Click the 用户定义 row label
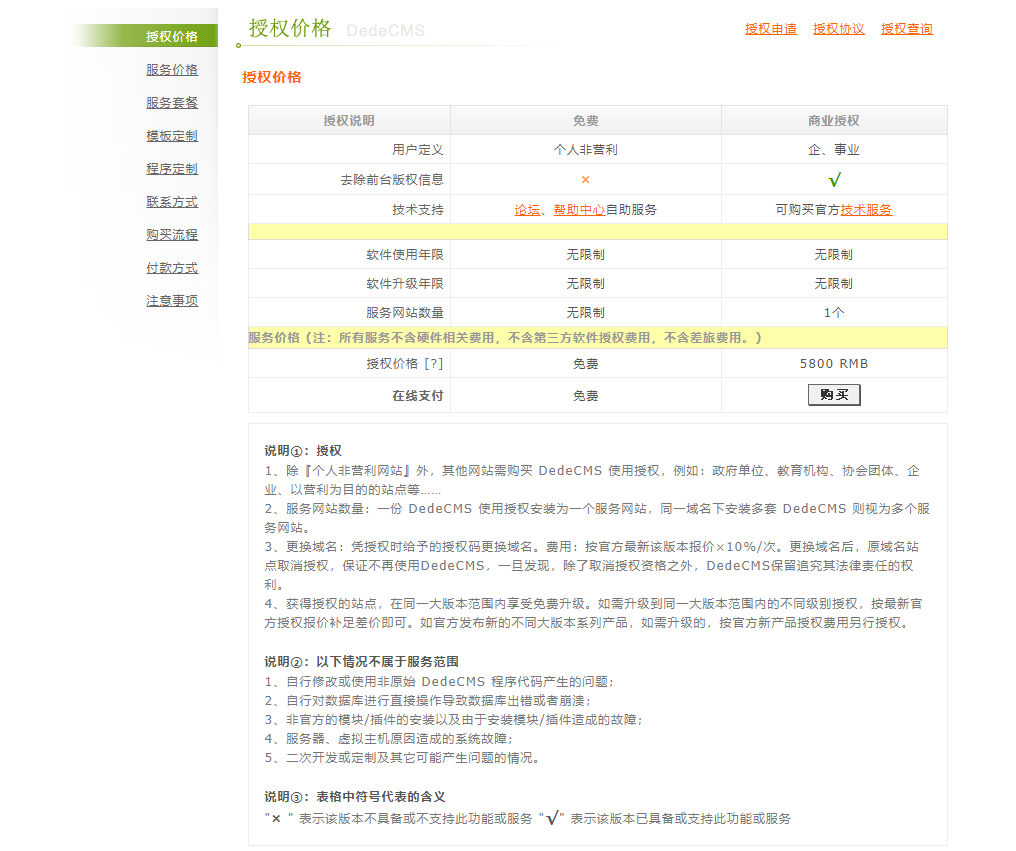 pos(418,150)
